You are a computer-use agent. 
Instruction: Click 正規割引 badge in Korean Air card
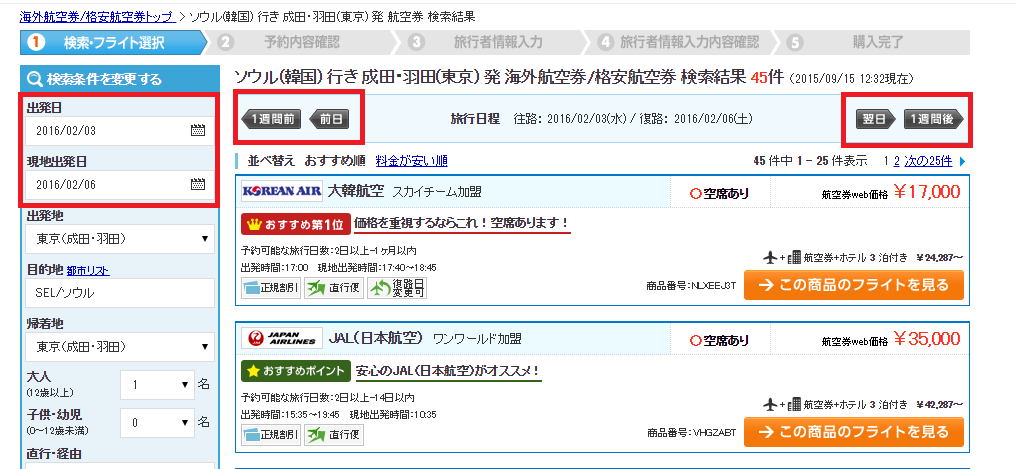tap(270, 287)
